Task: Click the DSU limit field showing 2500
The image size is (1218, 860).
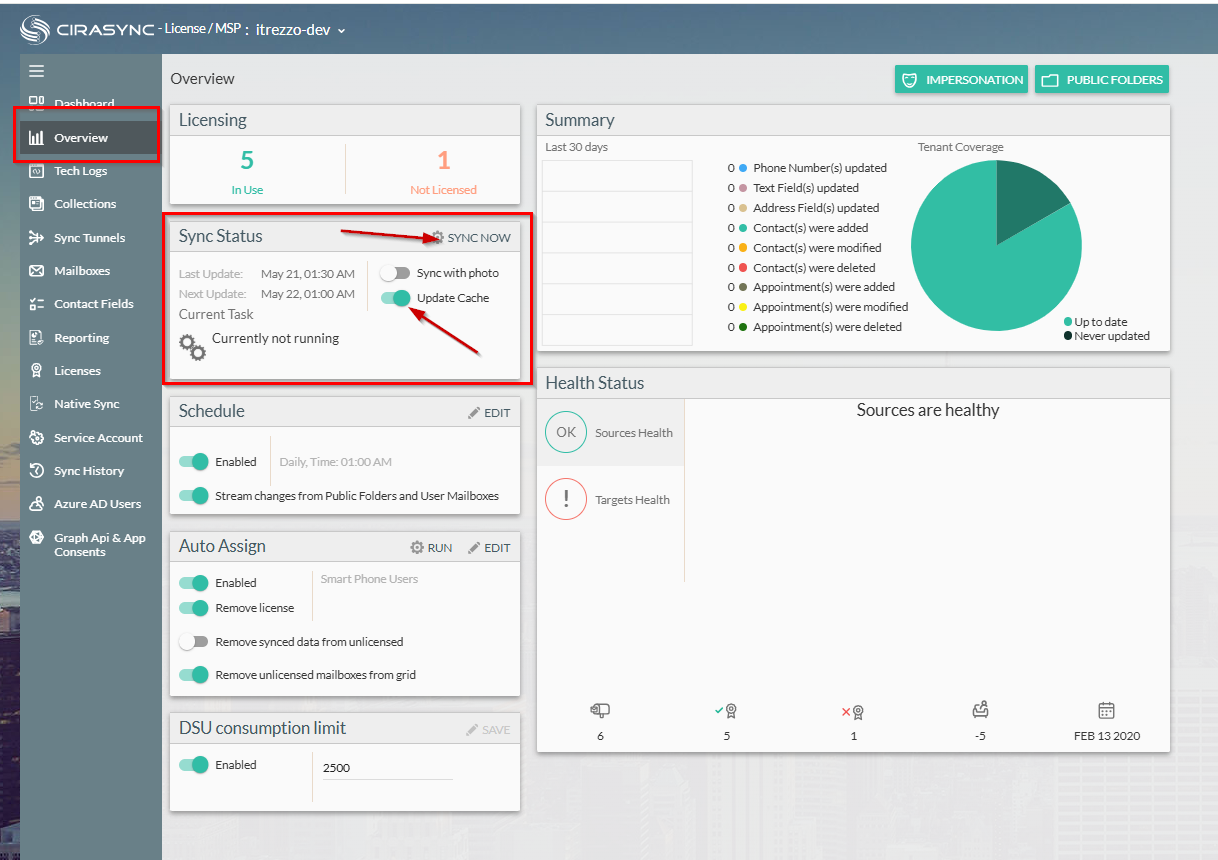Action: [x=387, y=768]
